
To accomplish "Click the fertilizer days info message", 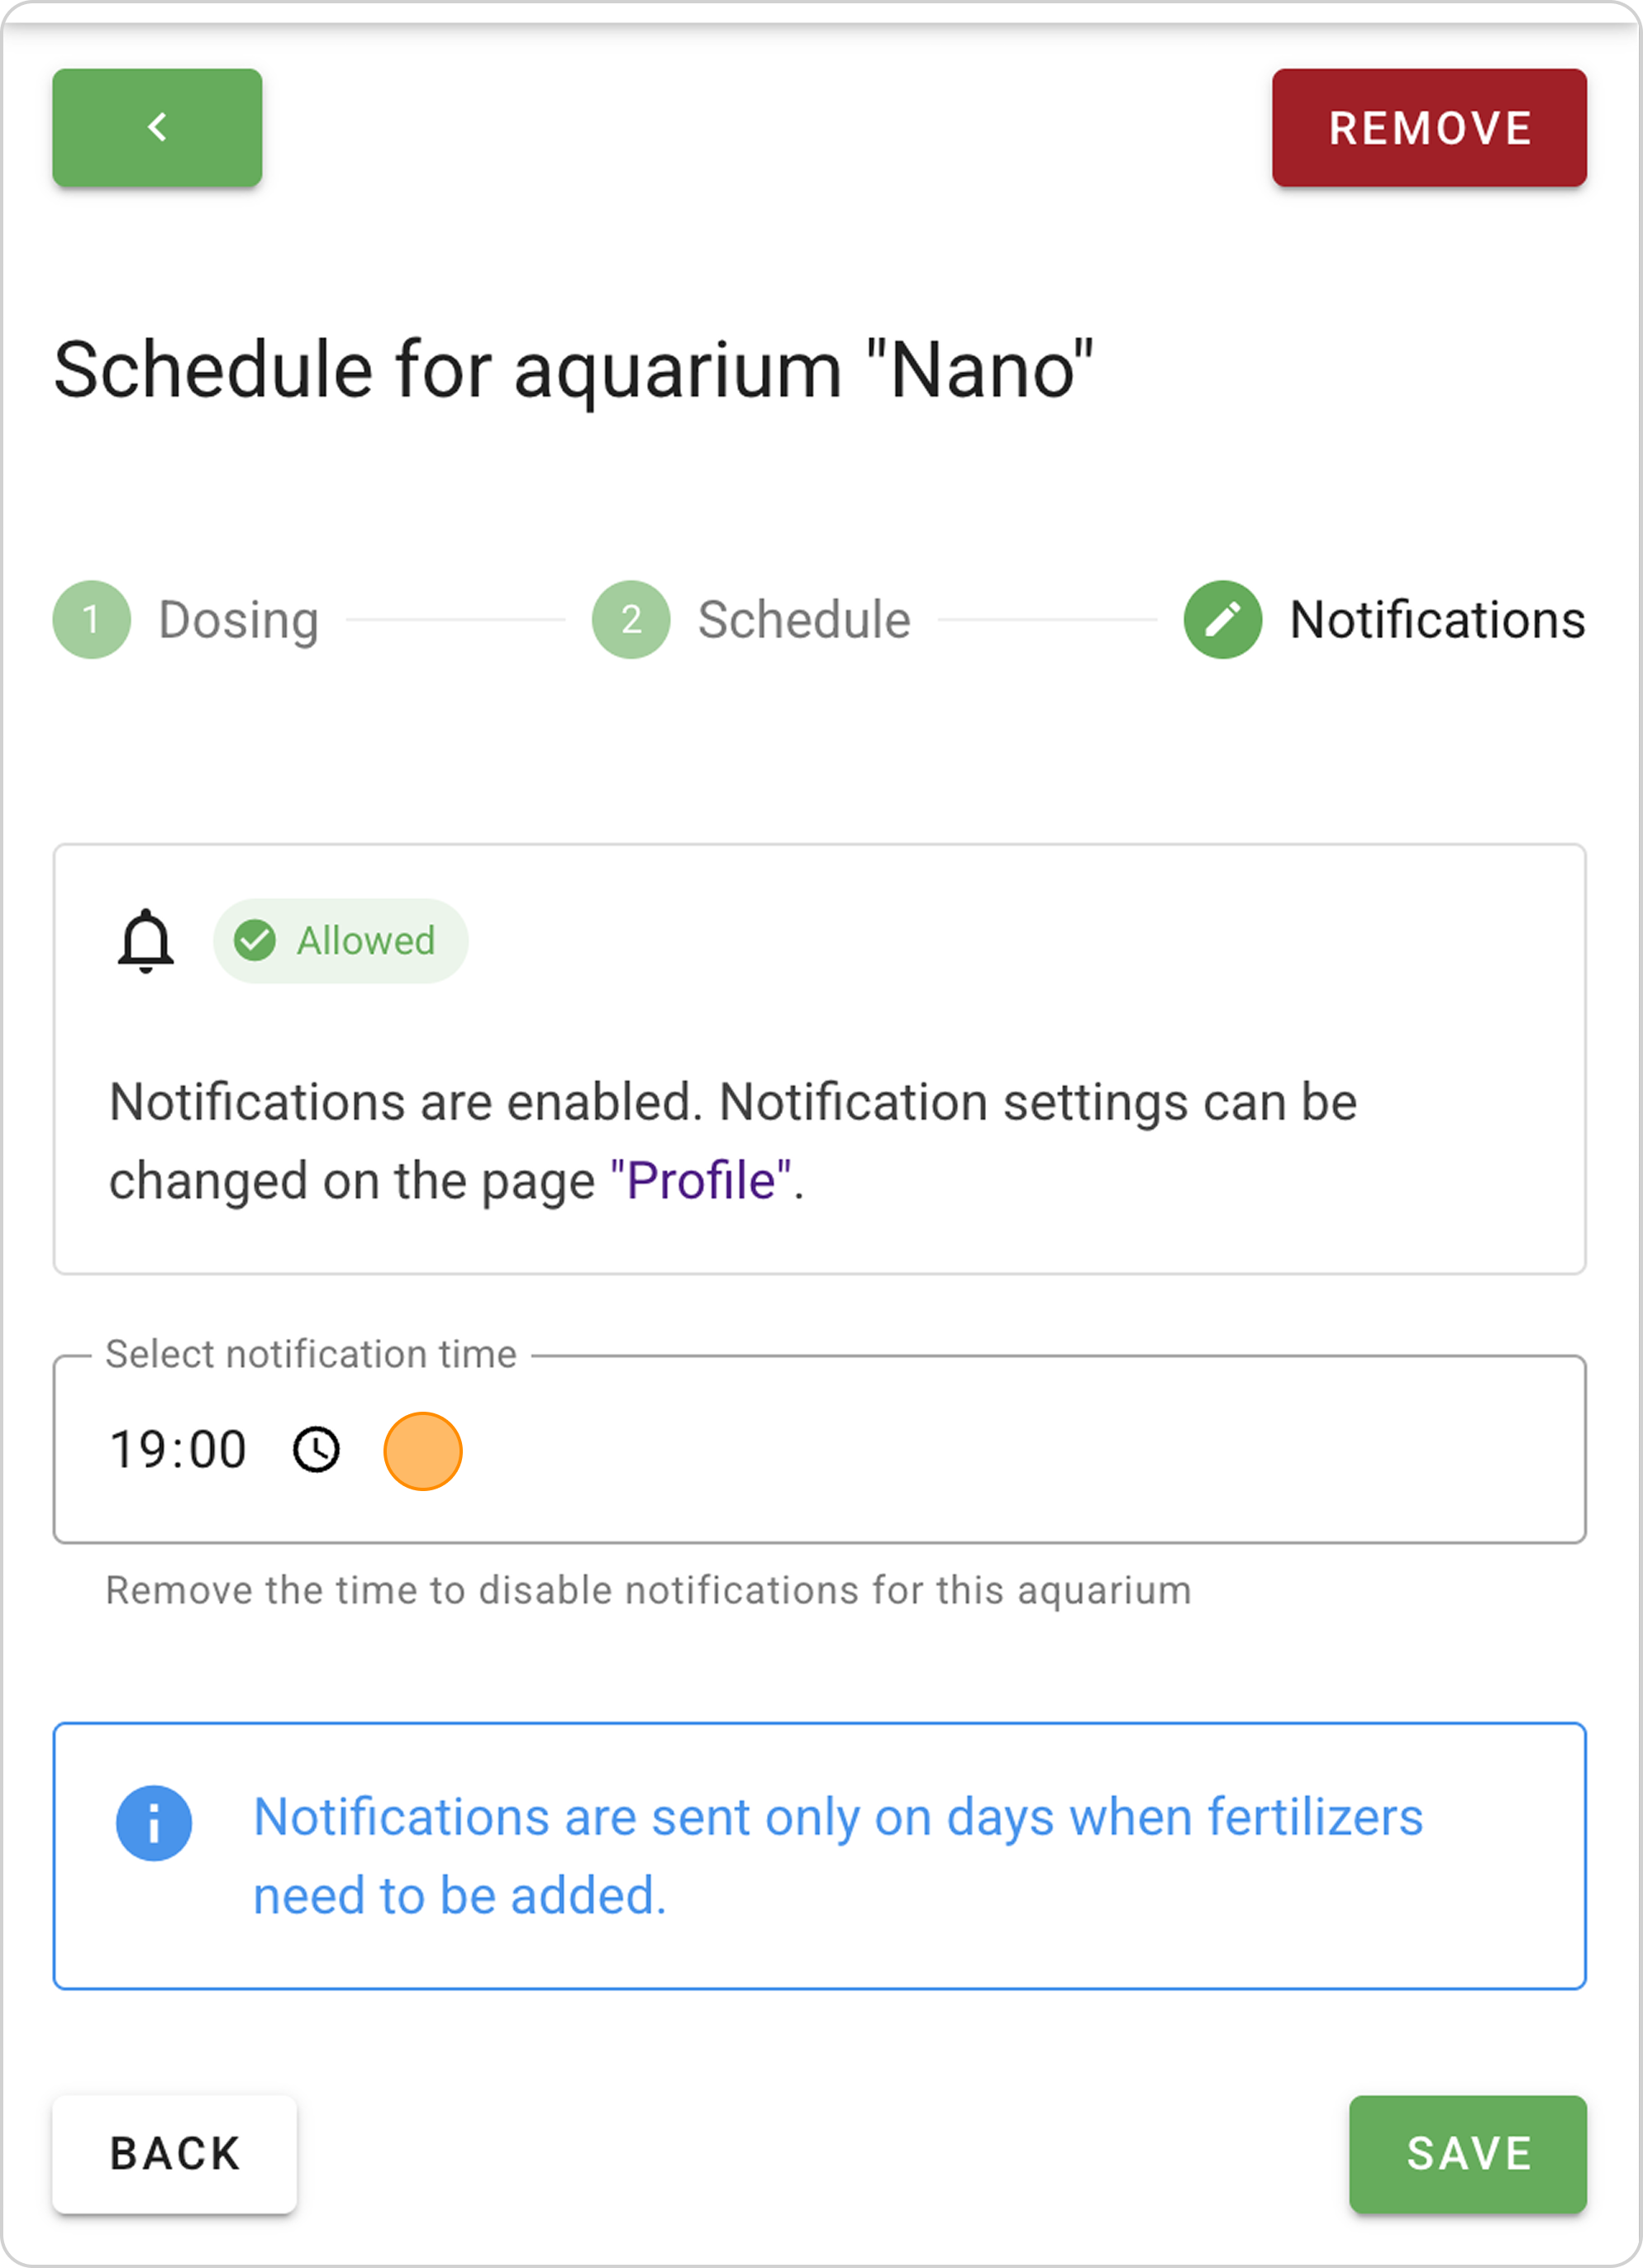I will tap(837, 1856).
